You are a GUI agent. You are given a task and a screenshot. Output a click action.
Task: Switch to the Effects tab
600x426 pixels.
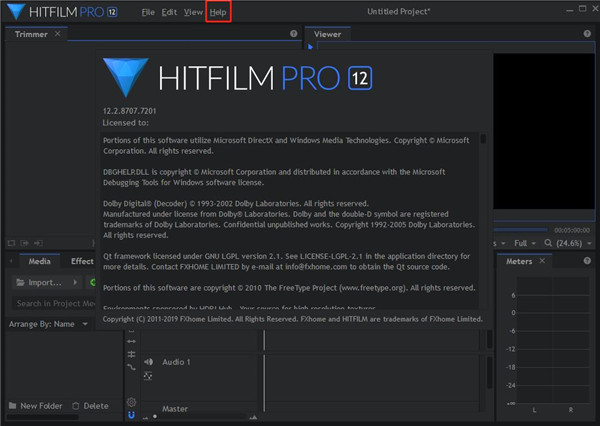pos(82,261)
